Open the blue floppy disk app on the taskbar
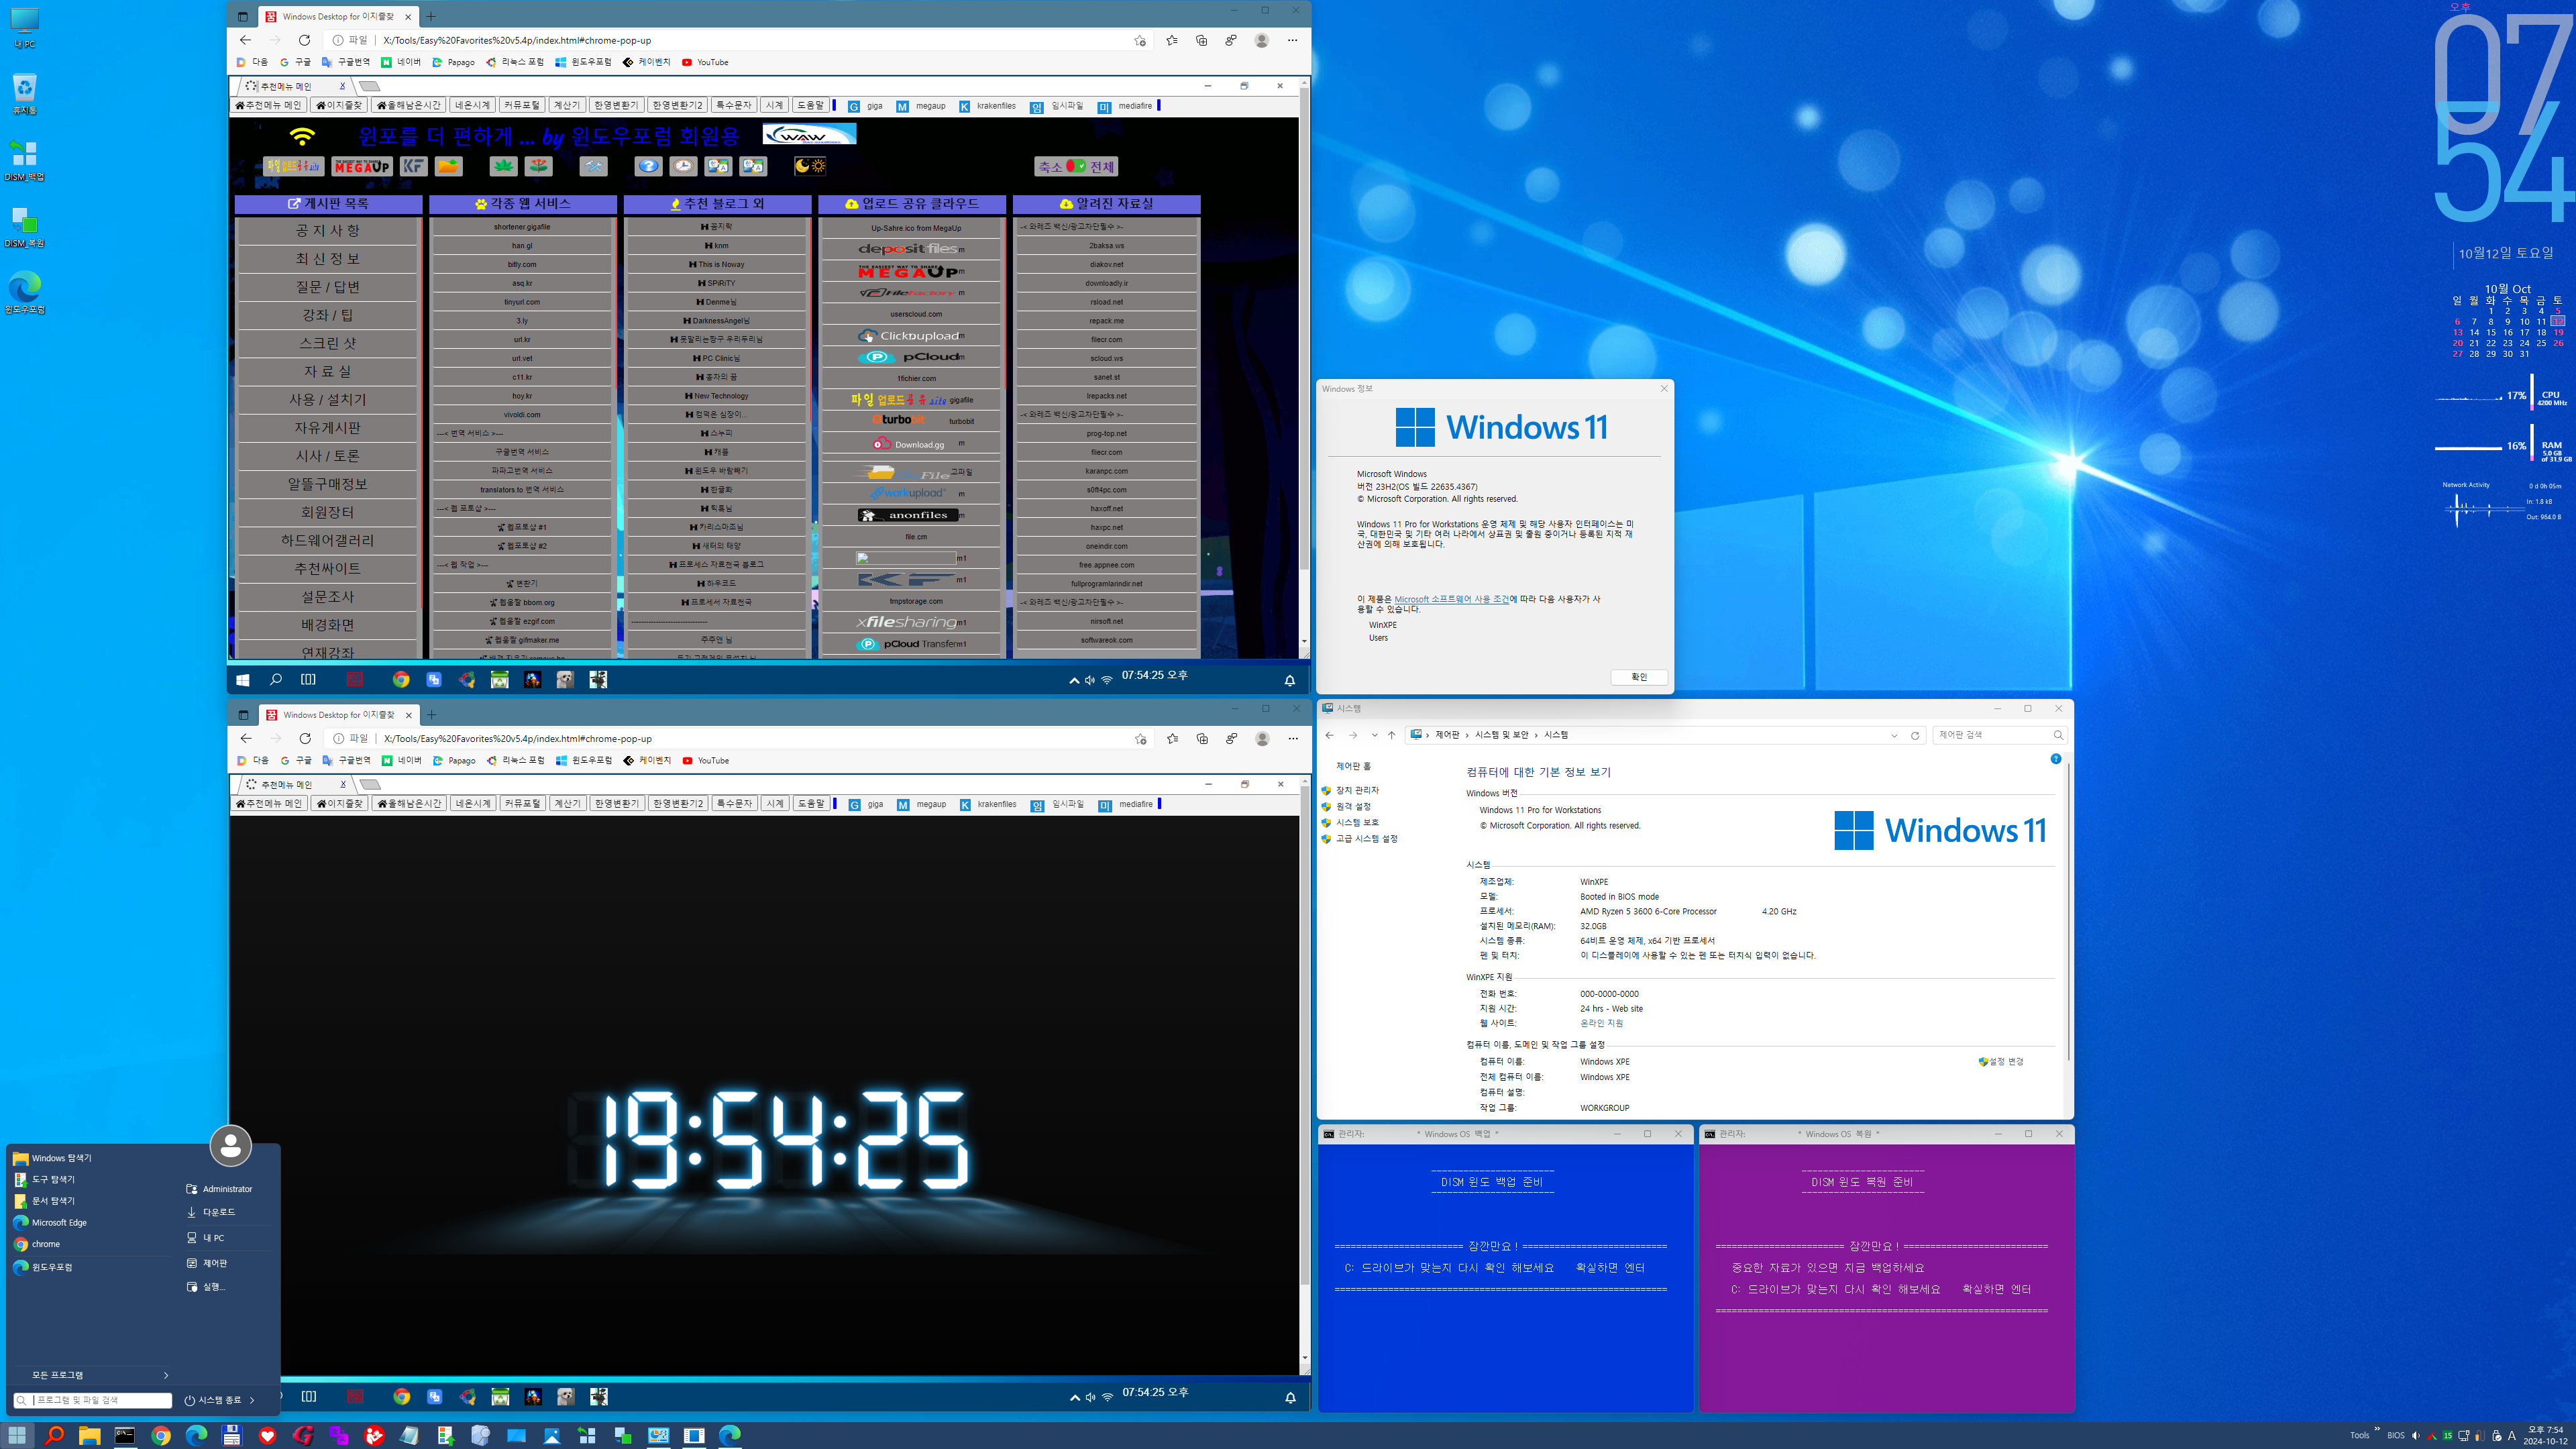The image size is (2576, 1449). click(x=231, y=1435)
